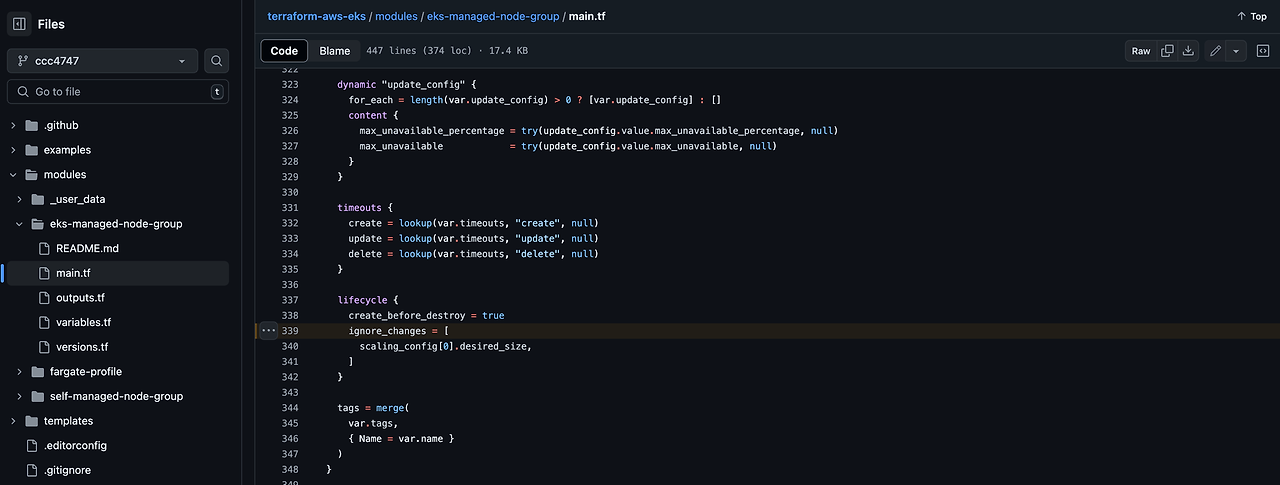Click '{ Name = var.name }' code line

coord(401,438)
